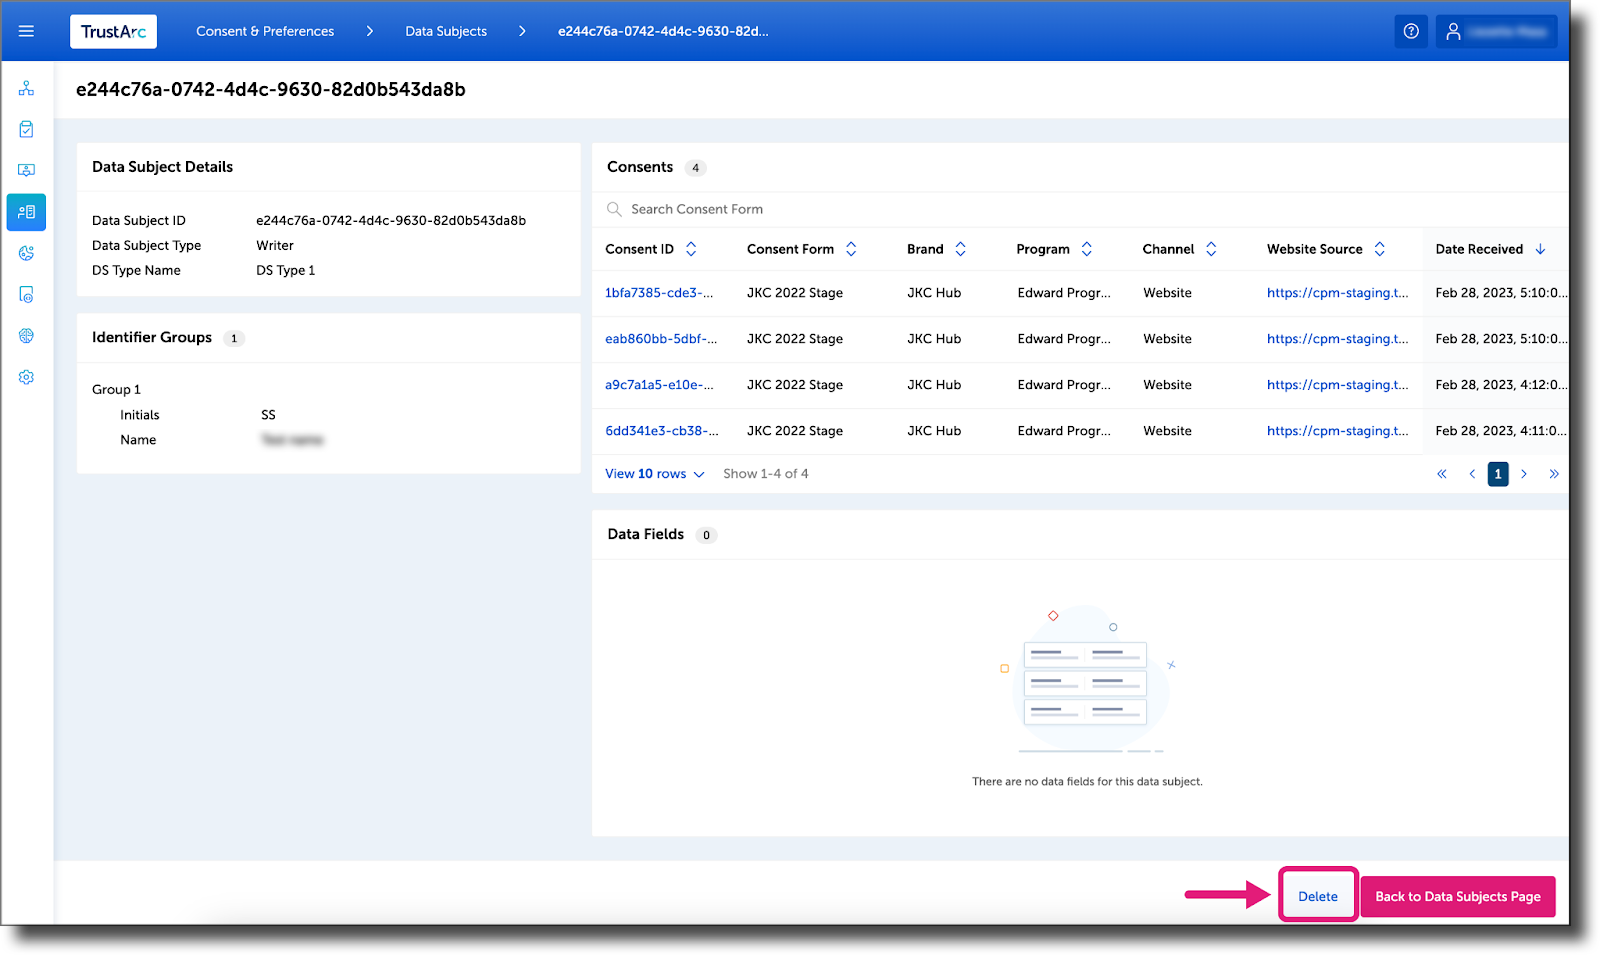The width and height of the screenshot is (1600, 955).
Task: Click the pie-chart sidebar icon
Action: (x=26, y=253)
